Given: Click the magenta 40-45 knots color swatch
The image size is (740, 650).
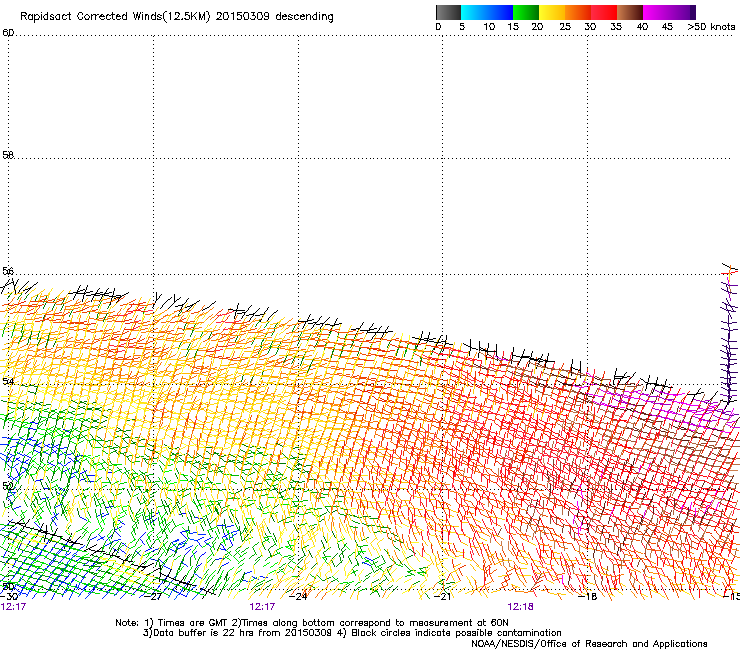Looking at the screenshot, I should click(x=656, y=12).
